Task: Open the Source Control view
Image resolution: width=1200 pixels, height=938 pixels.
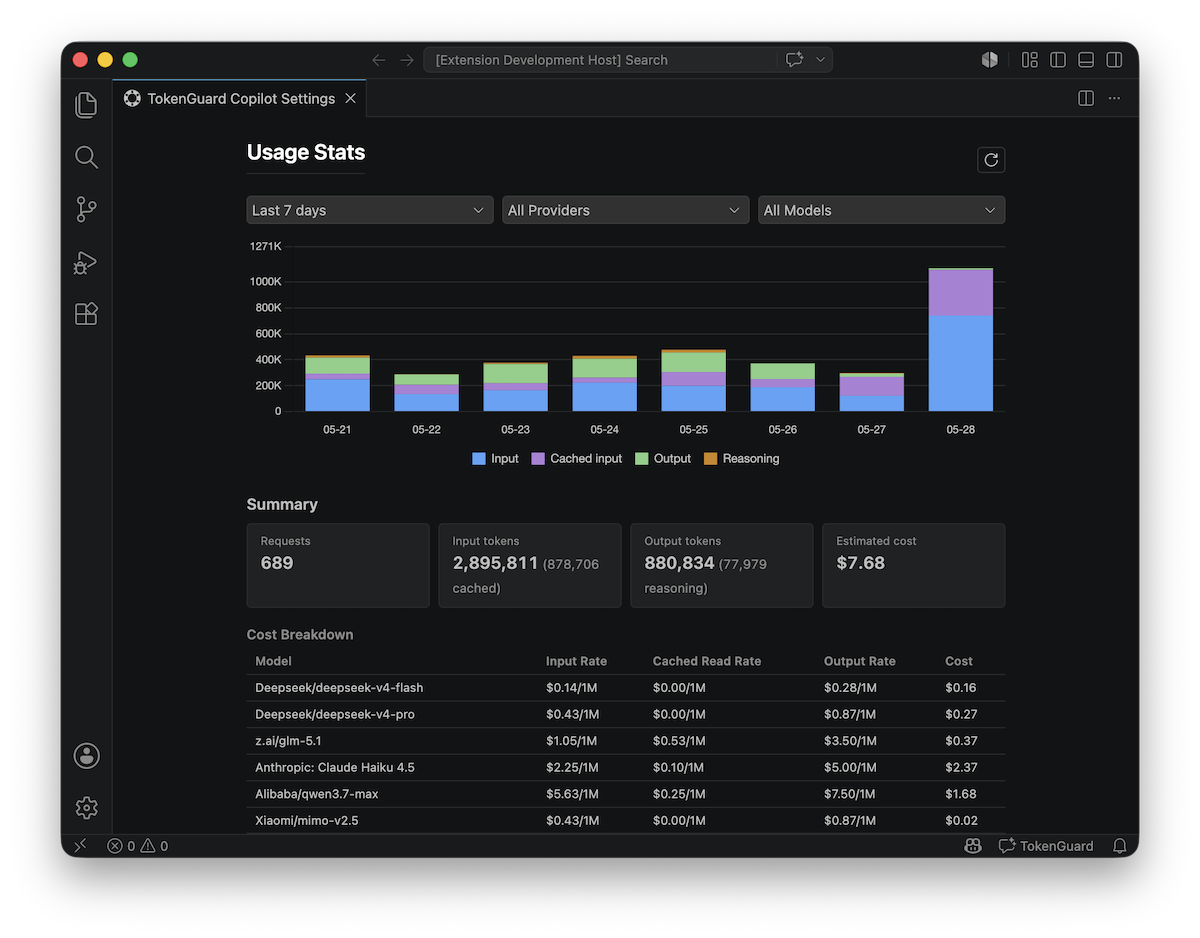Action: (86, 209)
